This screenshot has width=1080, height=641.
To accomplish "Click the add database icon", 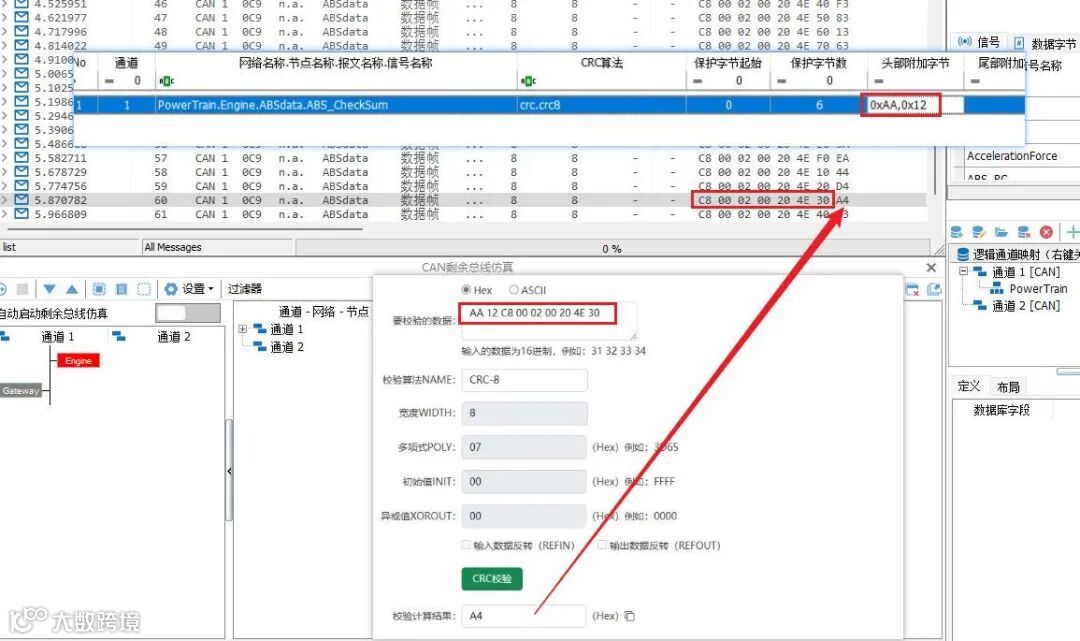I will (956, 232).
